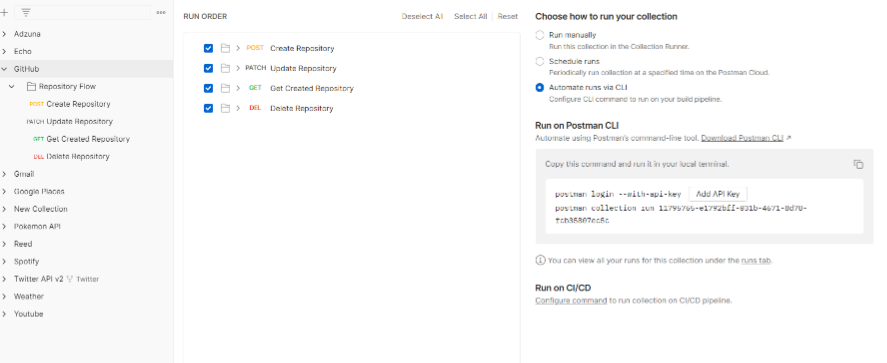Open the three-dots more options menu
The height and width of the screenshot is (363, 887).
[161, 12]
